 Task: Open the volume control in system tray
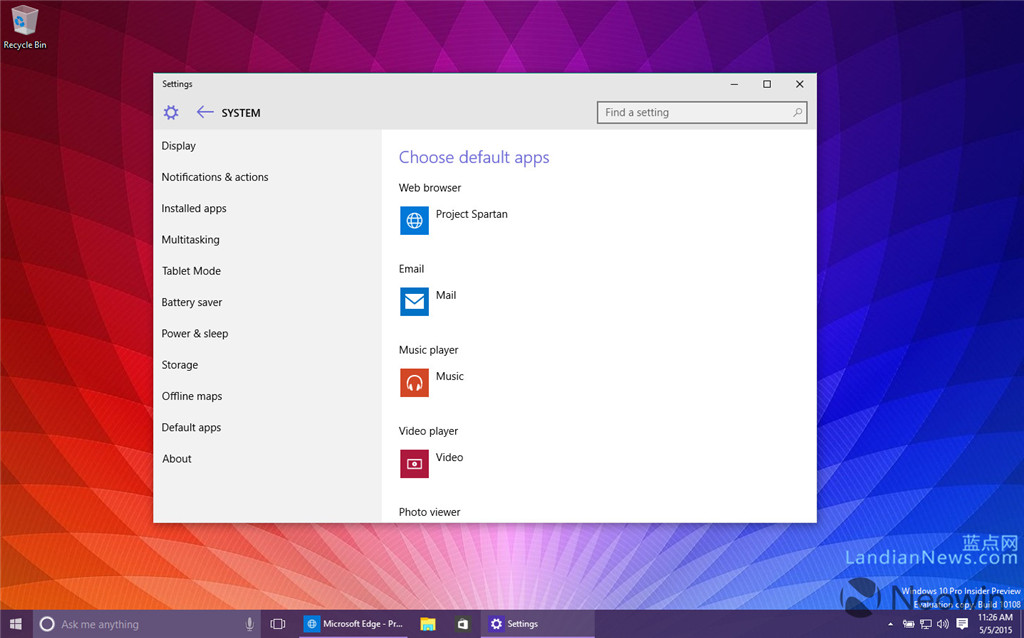(x=942, y=623)
